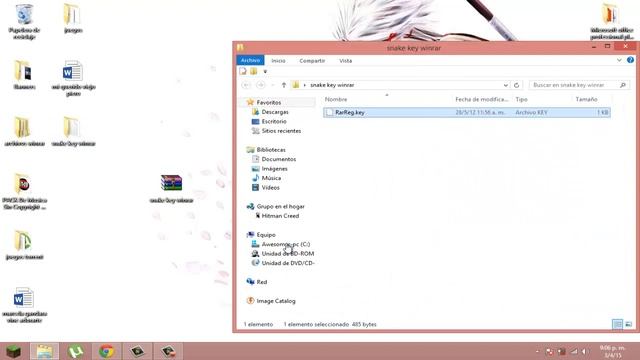Open quick access toolbar customize dropdown
Screen dimensions: 640x360
[x=265, y=71]
